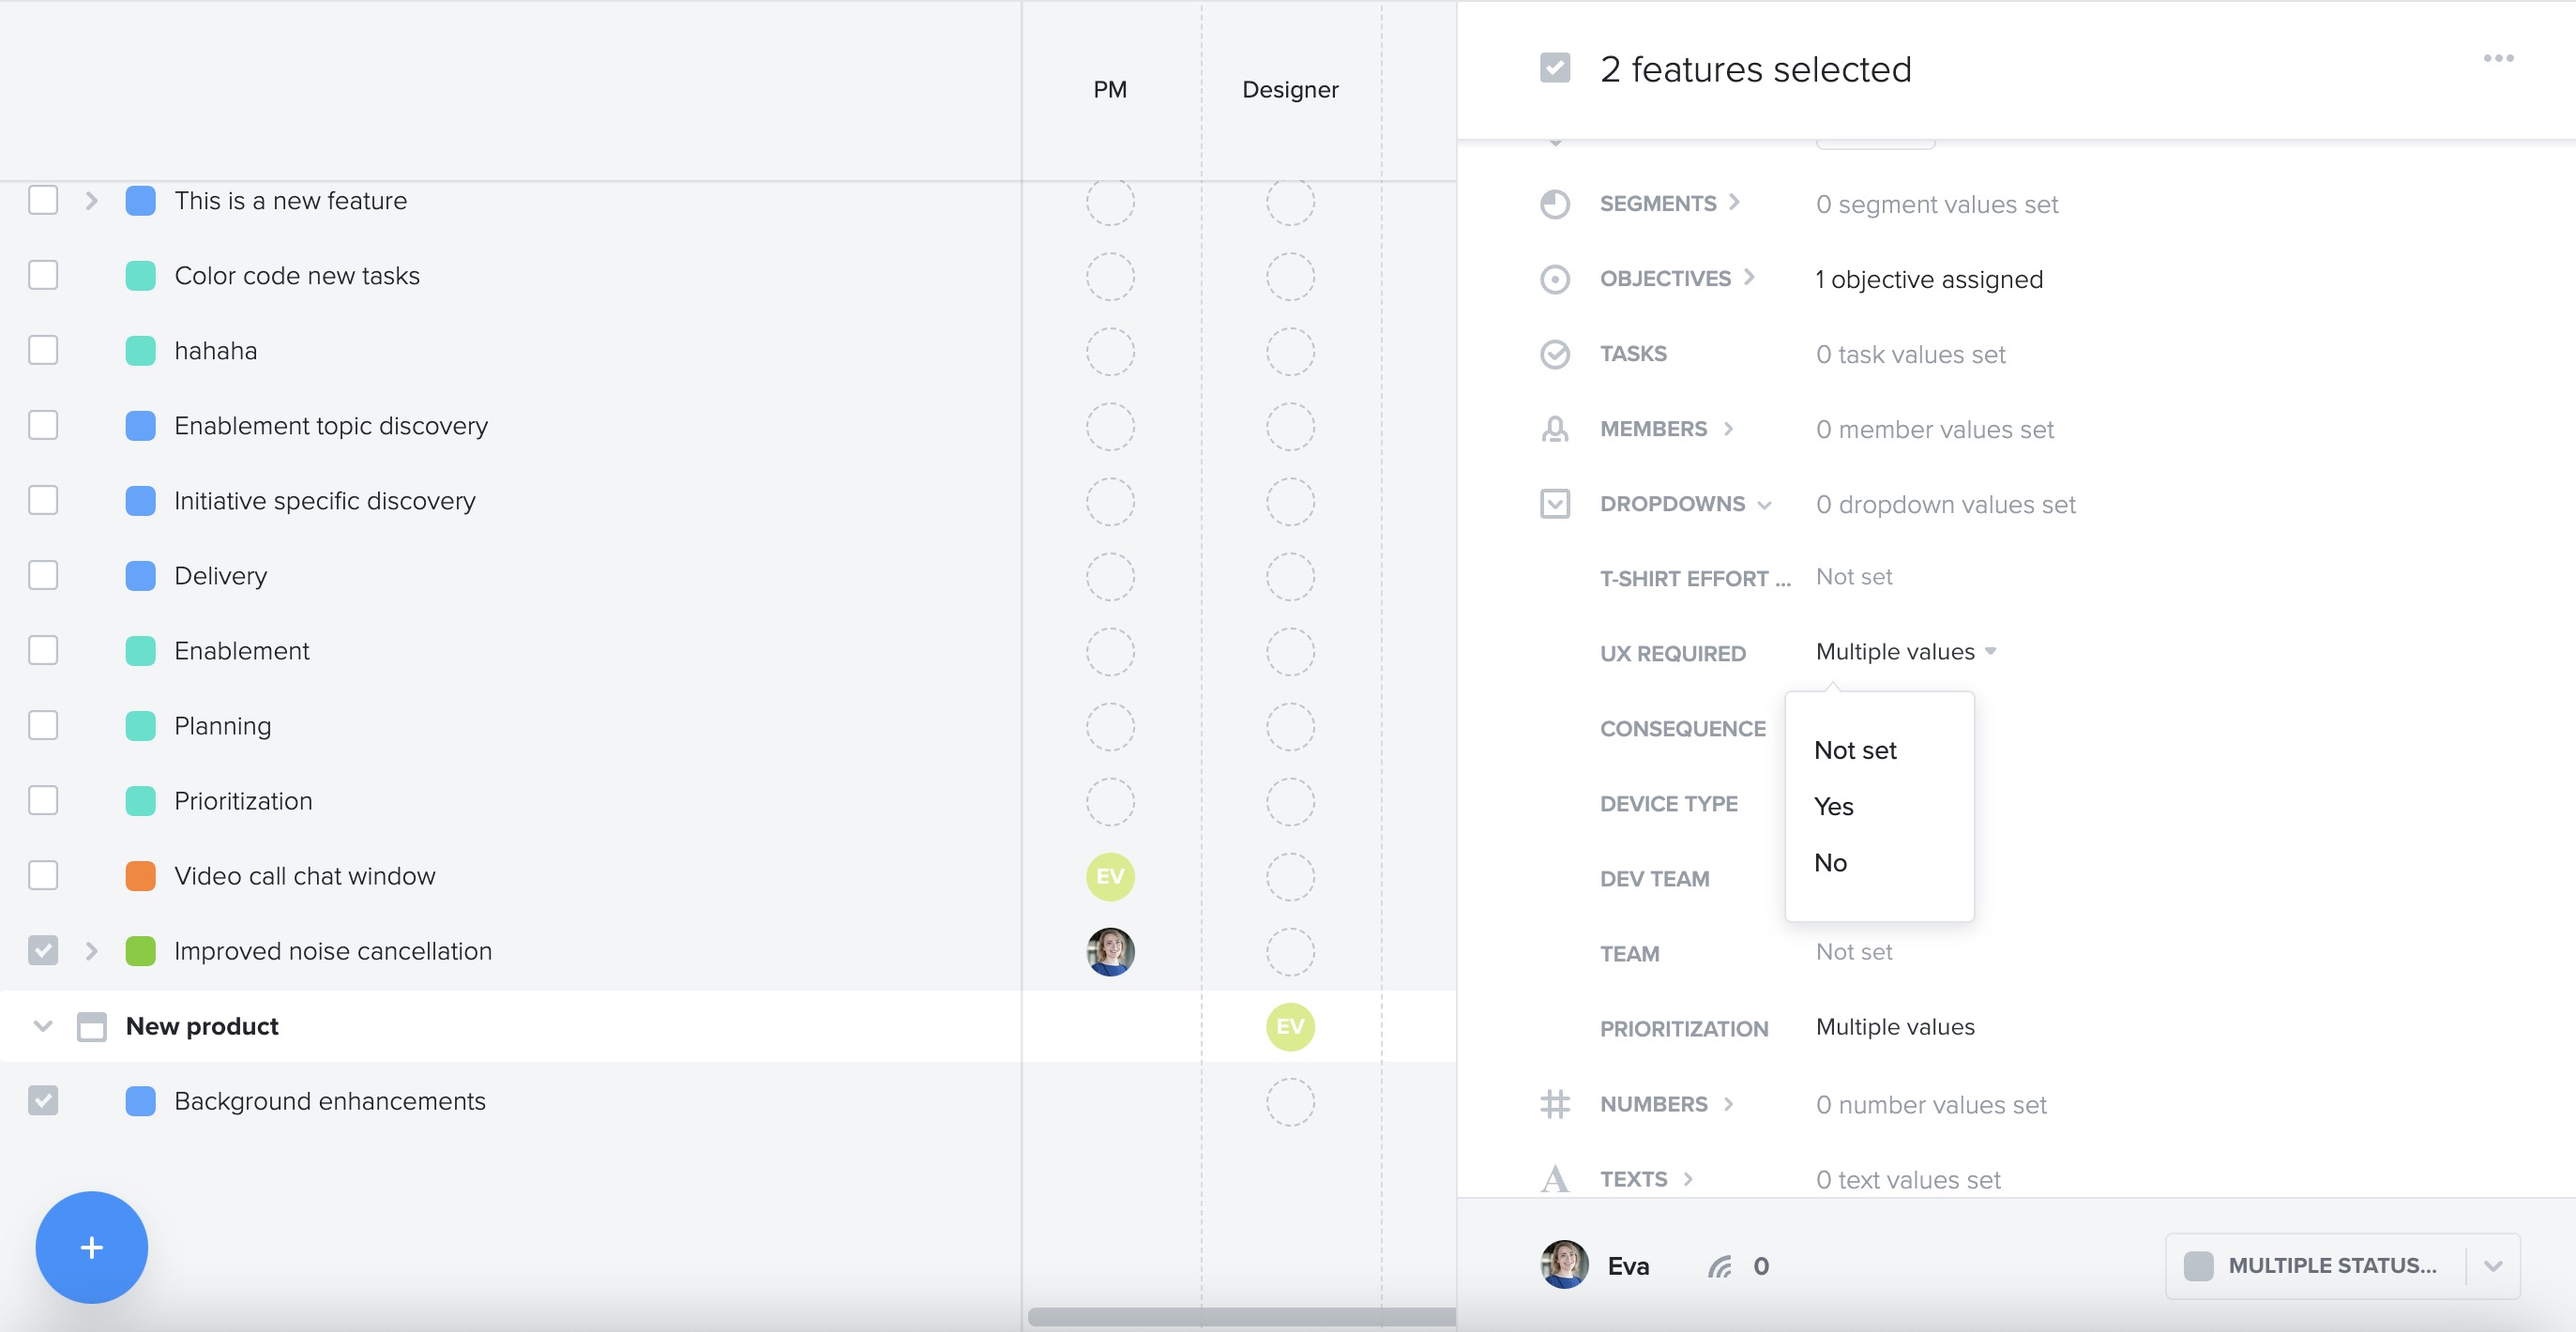Expand This is a new feature row
Image resolution: width=2576 pixels, height=1332 pixels.
tap(91, 200)
